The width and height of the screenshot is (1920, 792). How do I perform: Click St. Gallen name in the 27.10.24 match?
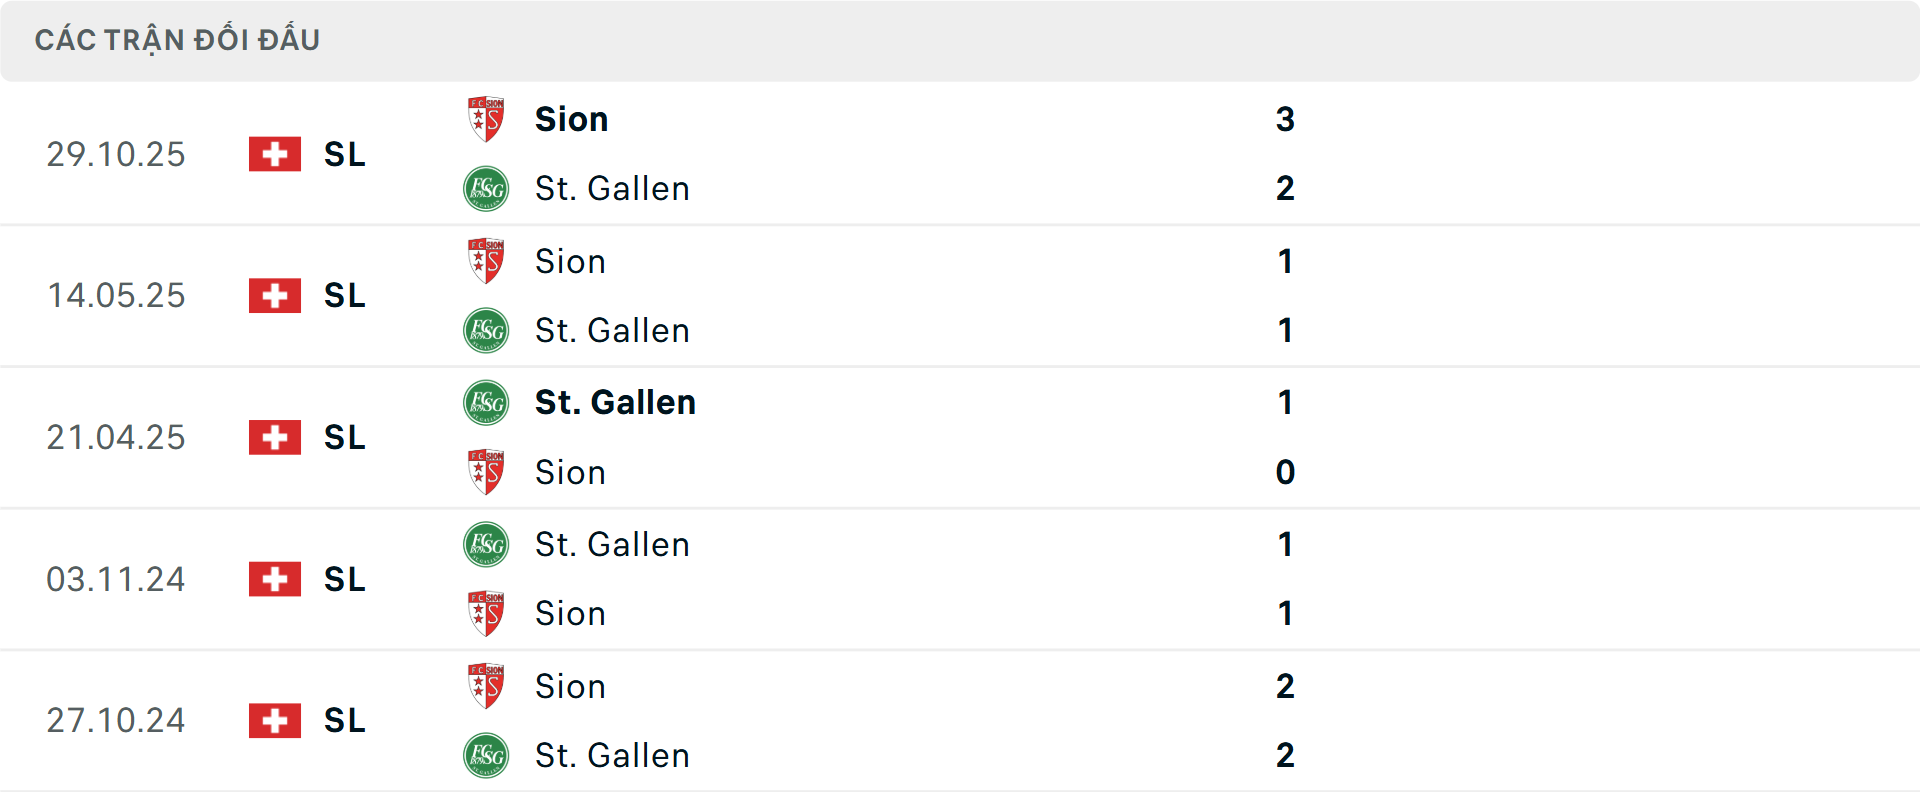[x=613, y=755]
